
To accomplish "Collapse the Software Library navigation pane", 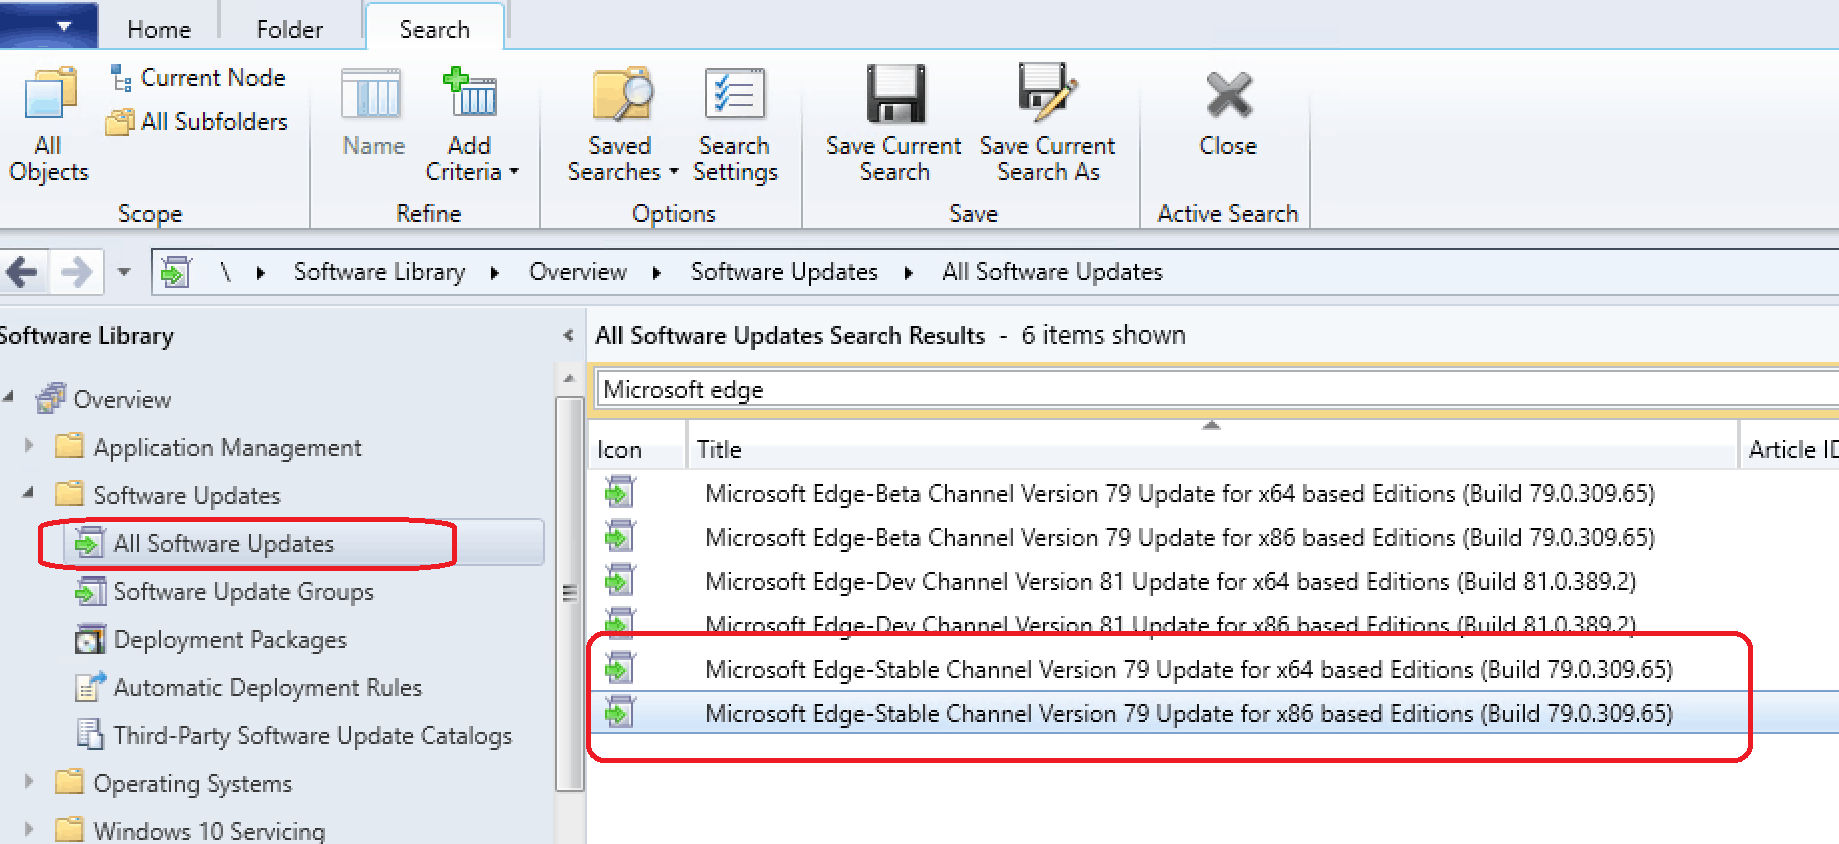I will pyautogui.click(x=568, y=336).
